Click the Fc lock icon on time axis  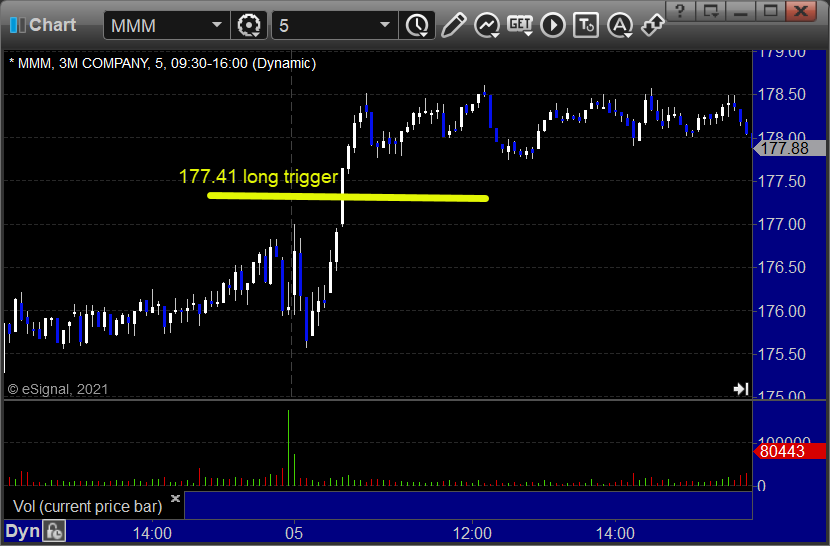54,531
